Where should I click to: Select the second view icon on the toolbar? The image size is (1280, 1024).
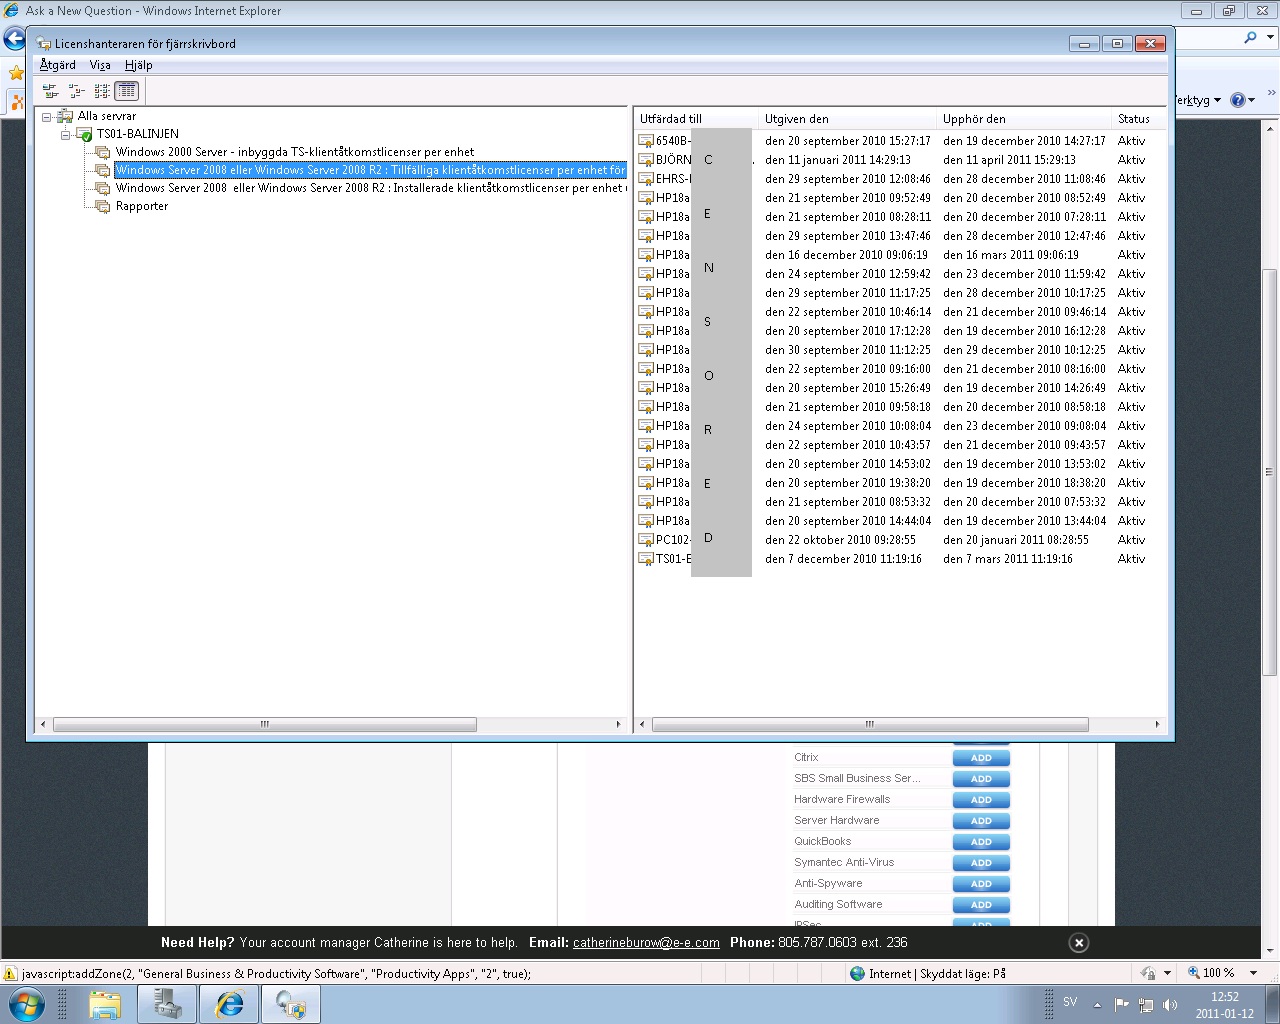(x=76, y=90)
